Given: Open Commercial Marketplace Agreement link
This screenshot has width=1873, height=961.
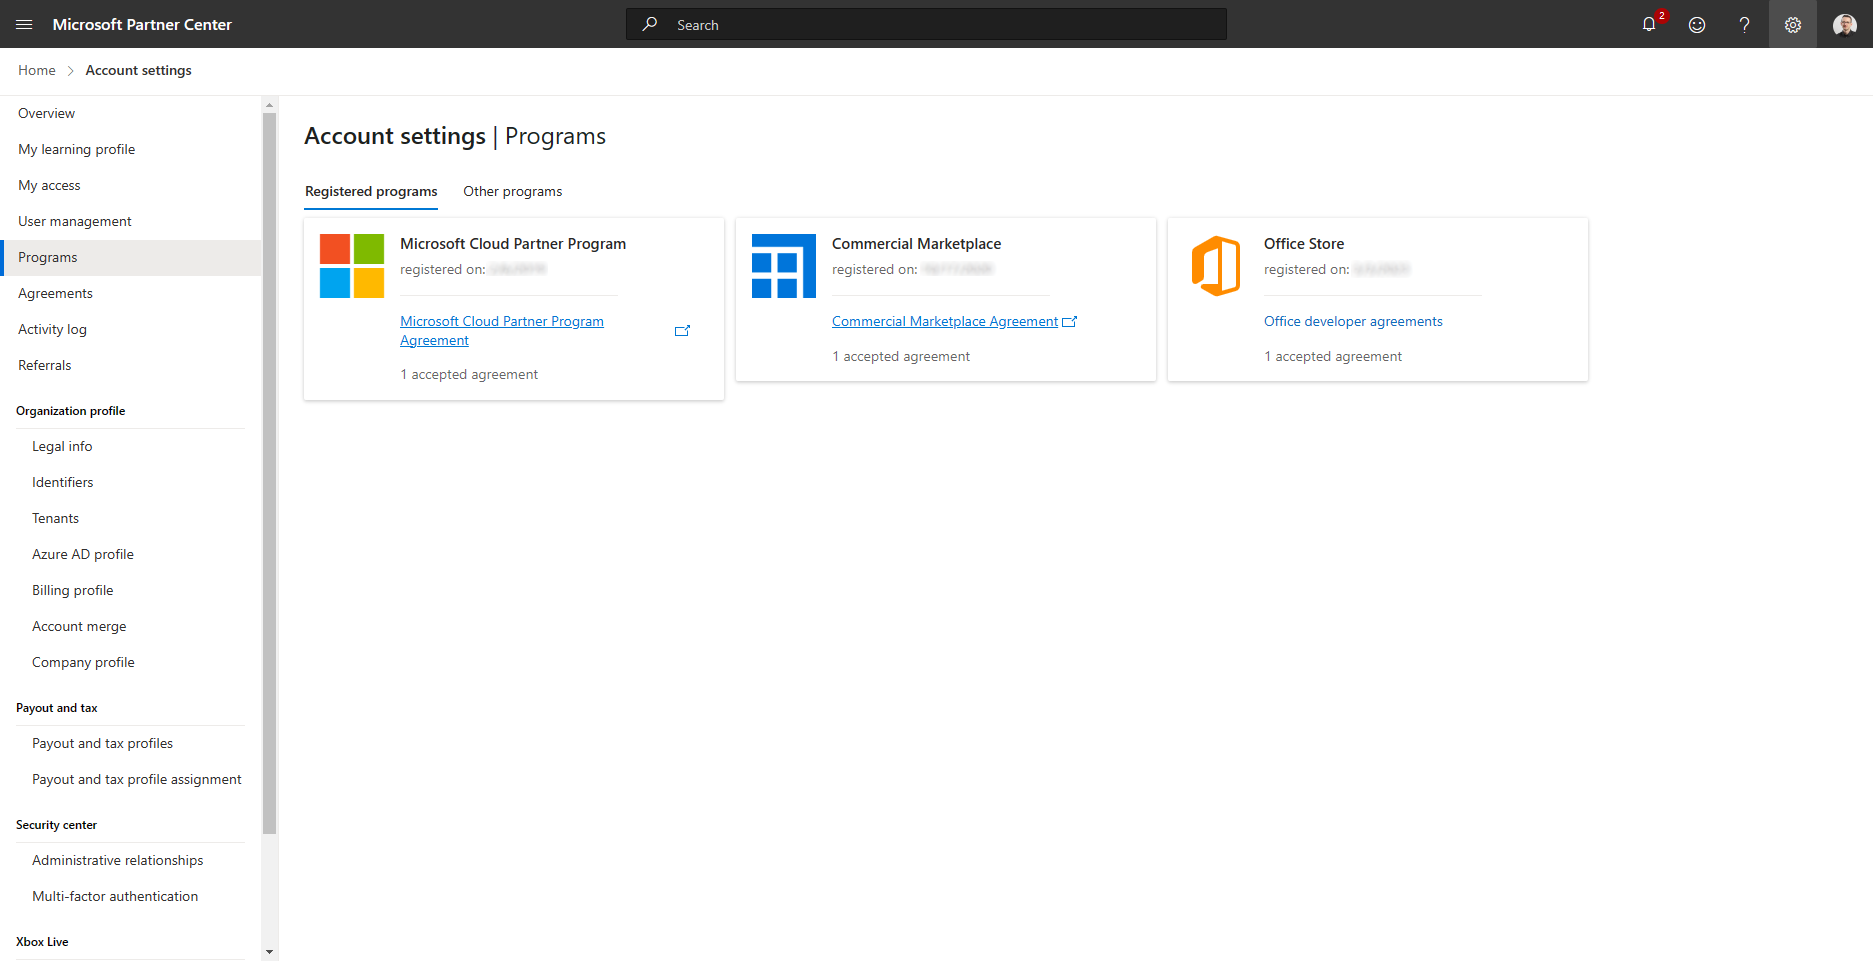Looking at the screenshot, I should click(x=945, y=321).
